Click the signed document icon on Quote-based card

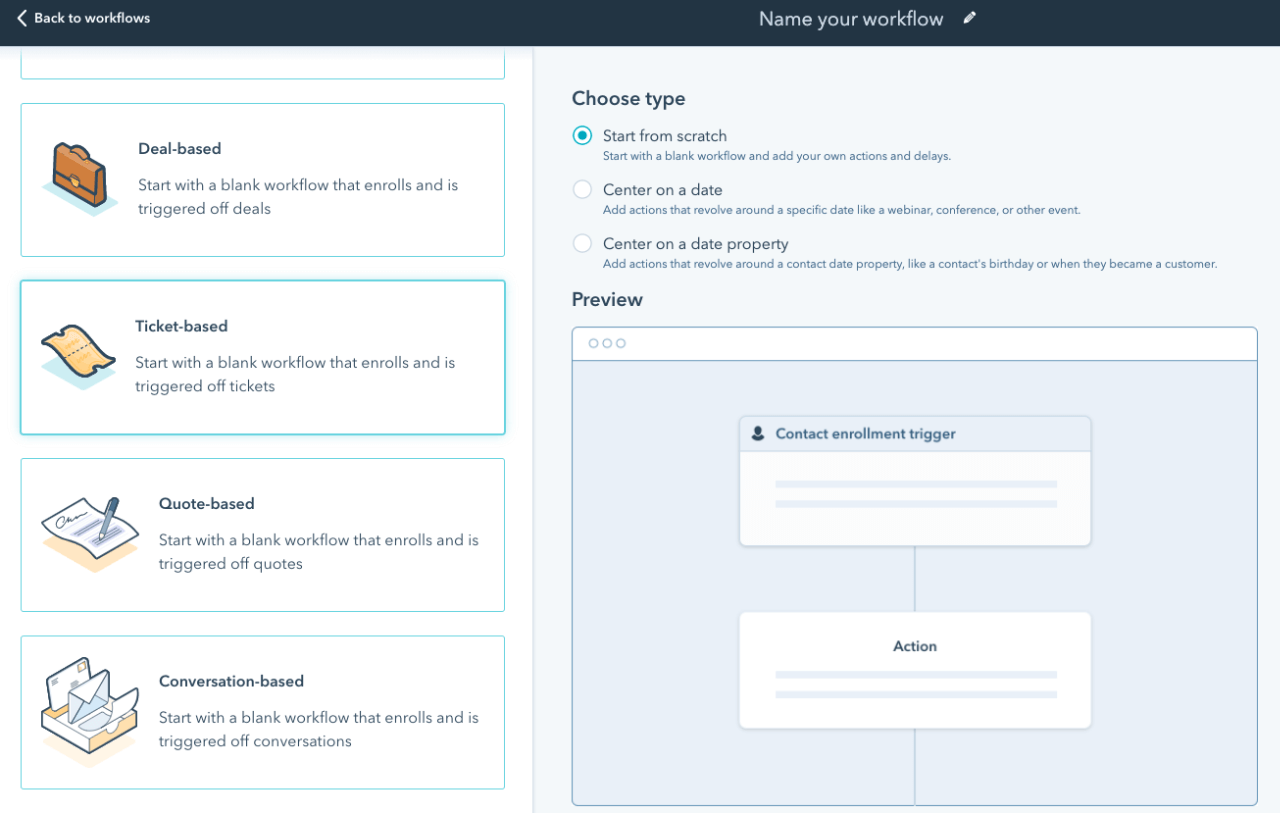point(89,534)
